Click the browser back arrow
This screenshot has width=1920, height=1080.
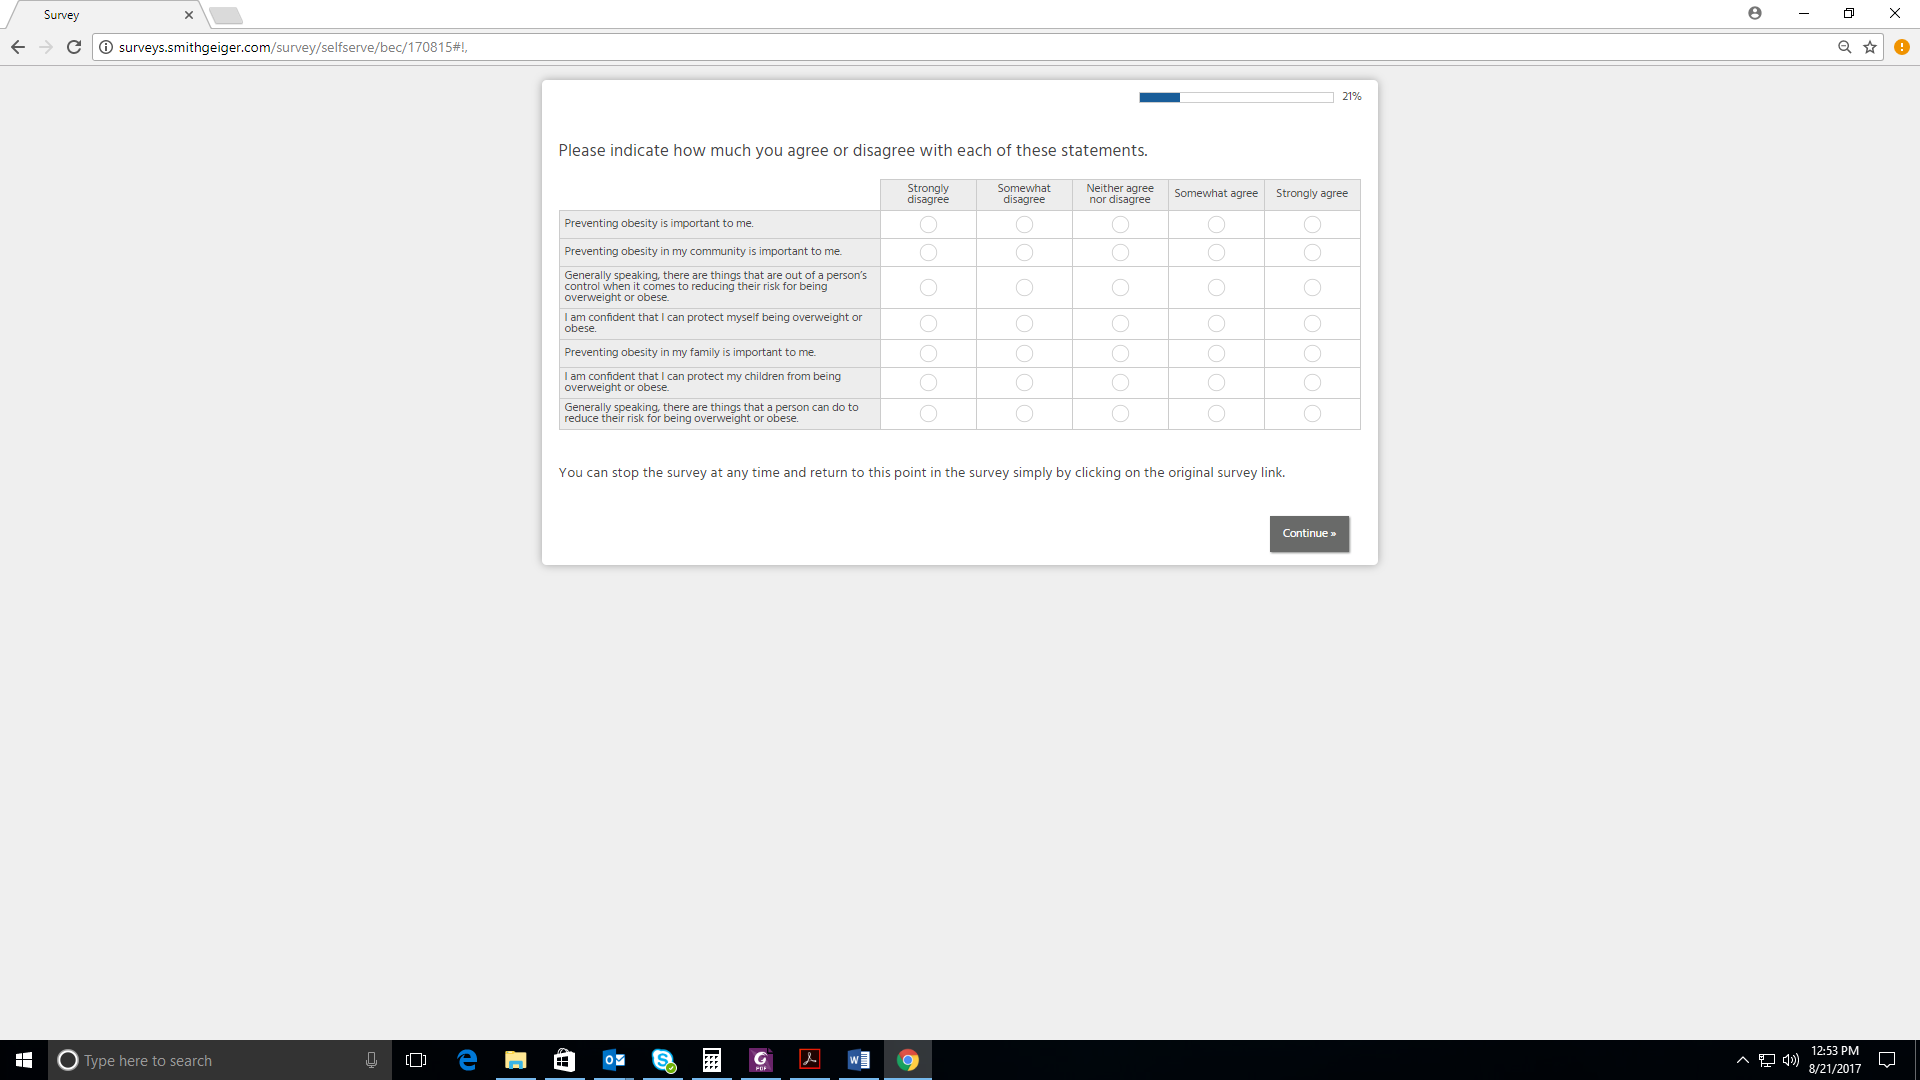(18, 47)
